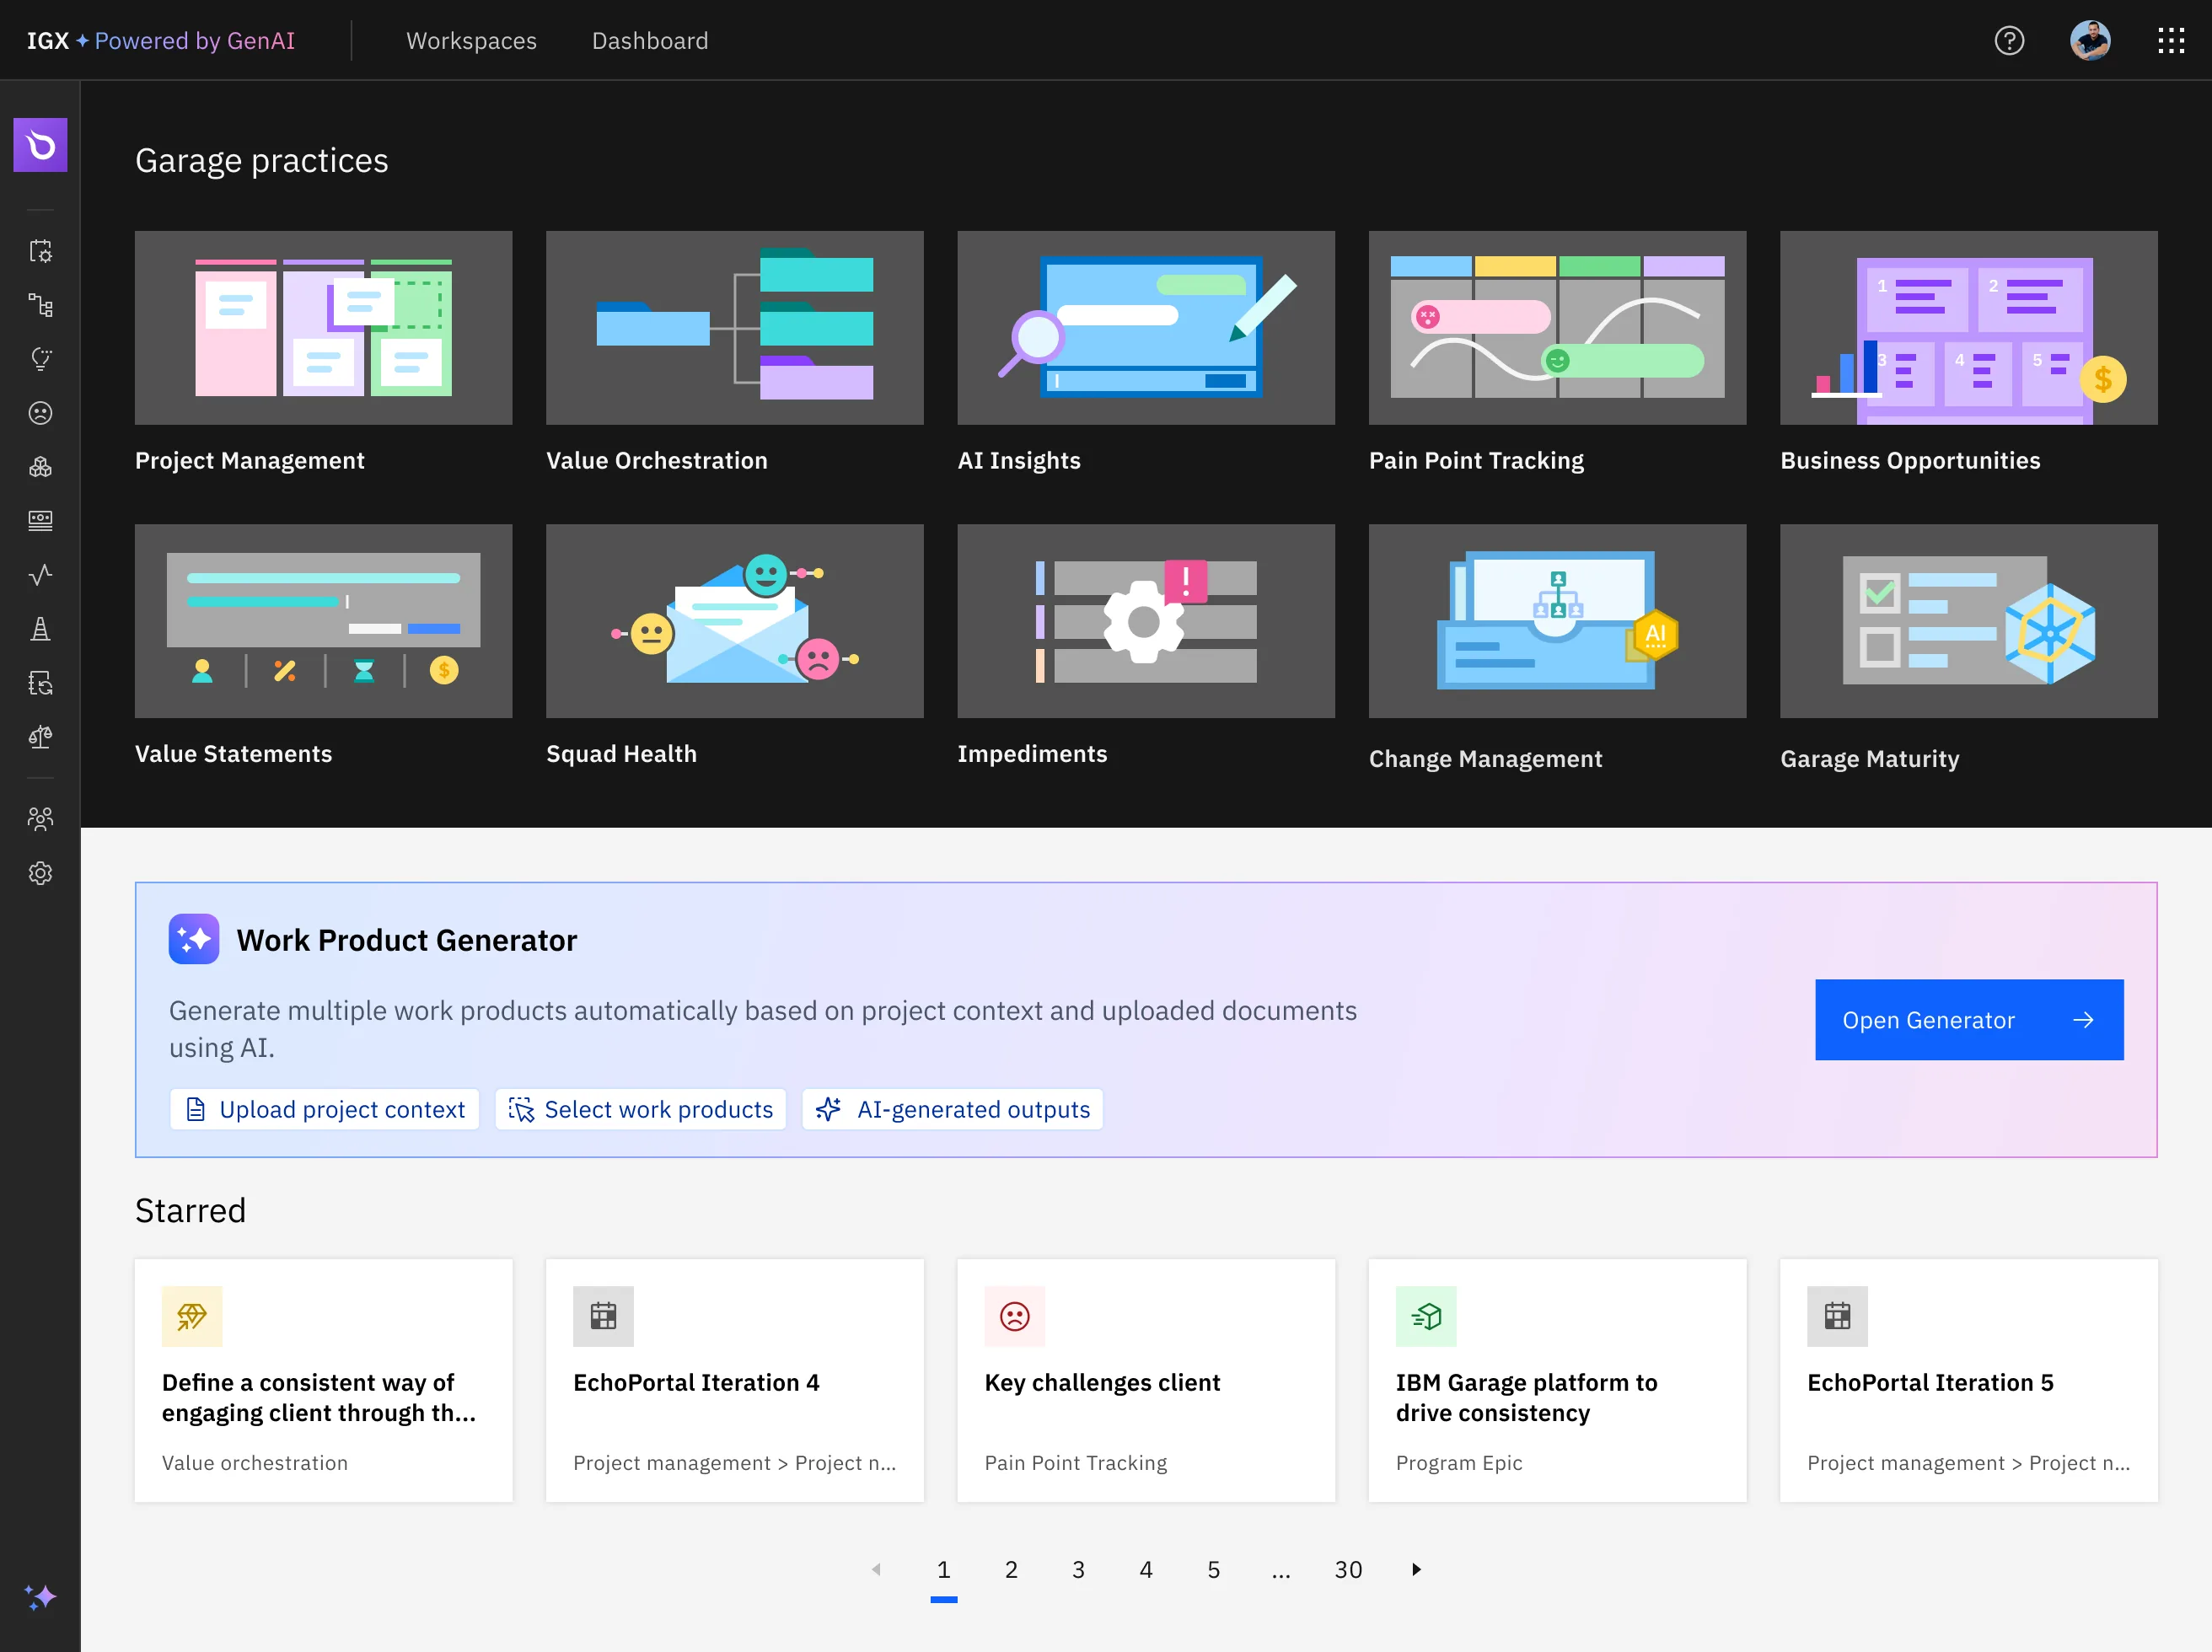Click 'Pain Point Tracking' label on Key challenges card
Screen dimensions: 2212x1652
[x=1076, y=1463]
